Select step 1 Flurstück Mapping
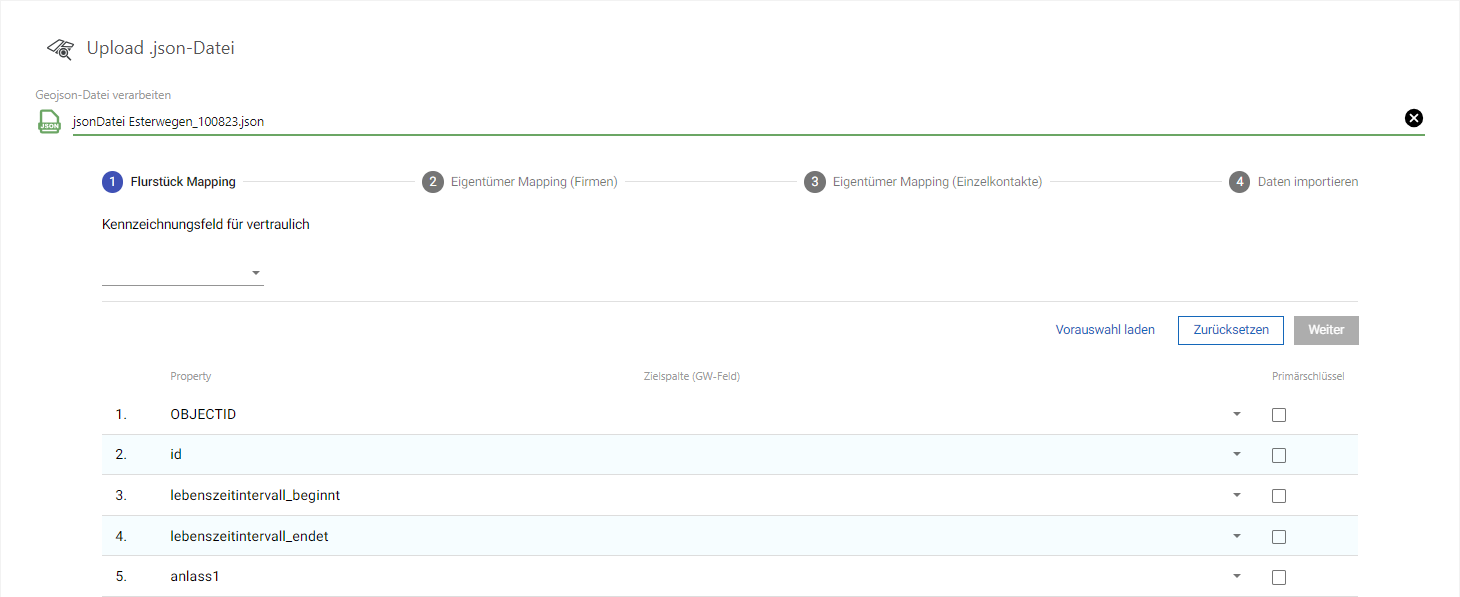1460x597 pixels. (x=170, y=182)
